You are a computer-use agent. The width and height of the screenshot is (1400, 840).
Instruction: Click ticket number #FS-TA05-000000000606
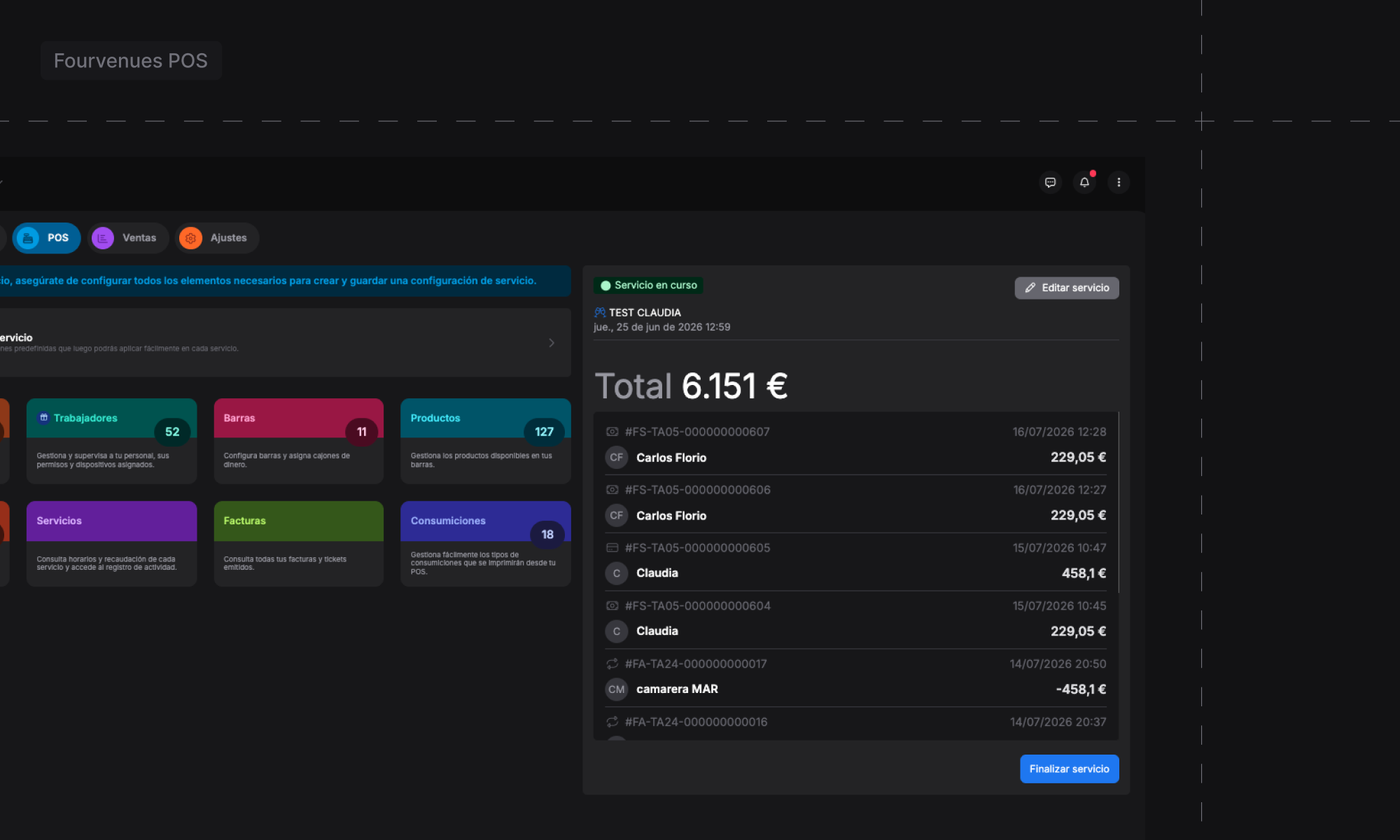pos(697,490)
